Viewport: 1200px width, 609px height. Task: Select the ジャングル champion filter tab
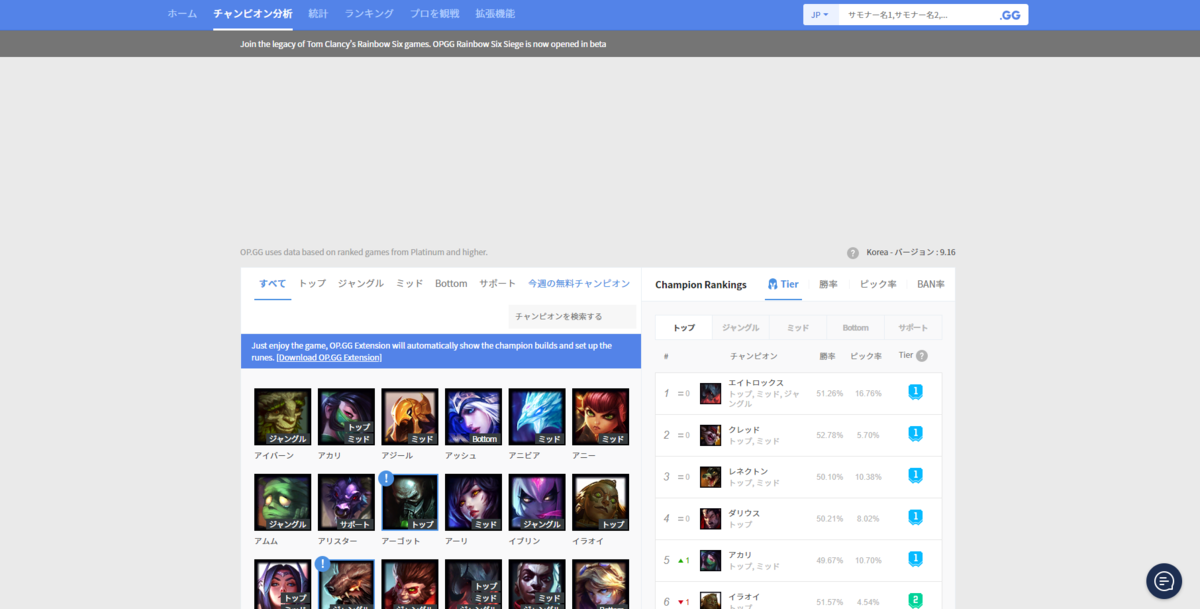coord(361,284)
